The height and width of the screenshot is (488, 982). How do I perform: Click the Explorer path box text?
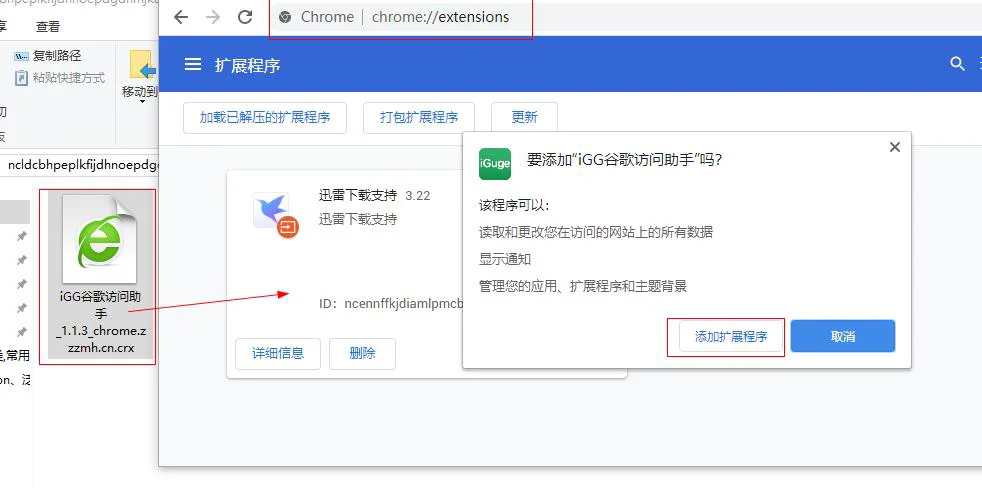(x=83, y=165)
